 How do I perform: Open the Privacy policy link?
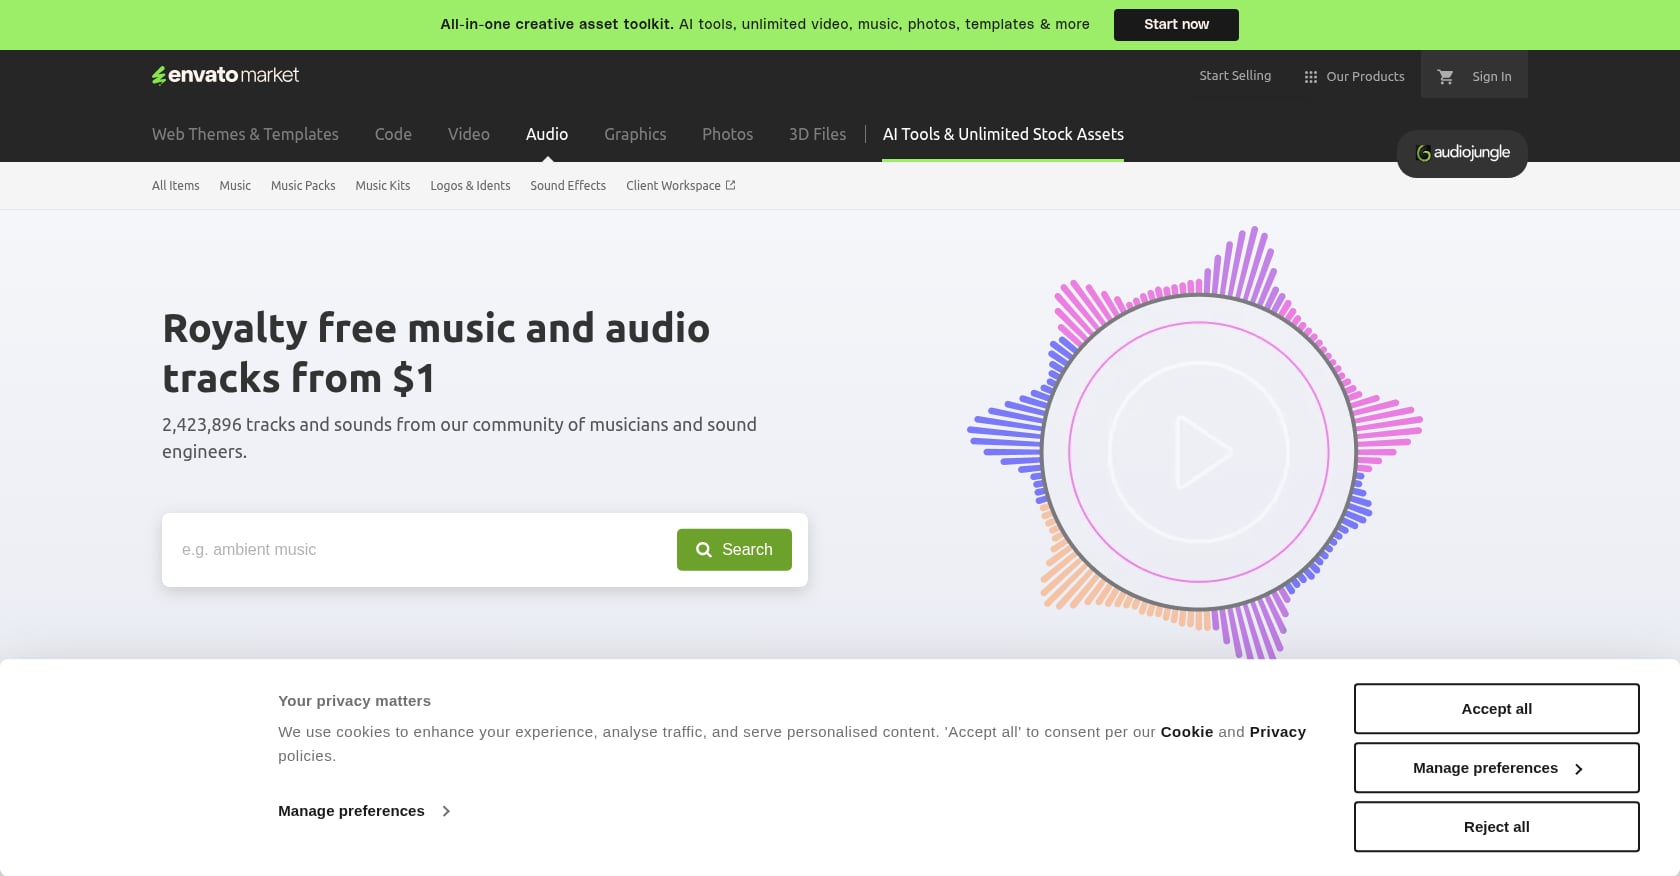1278,732
